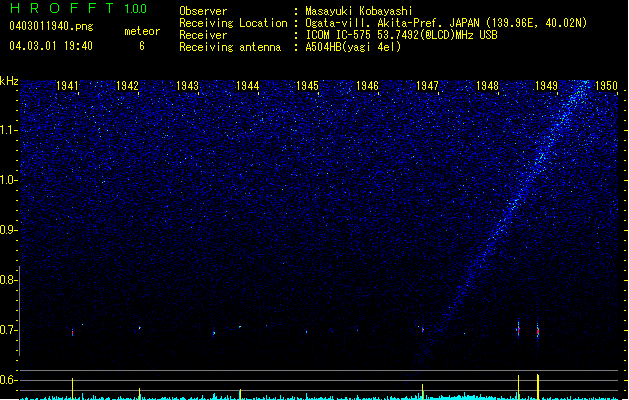Click the meteor count value 6
This screenshot has width=629, height=400.
point(142,46)
